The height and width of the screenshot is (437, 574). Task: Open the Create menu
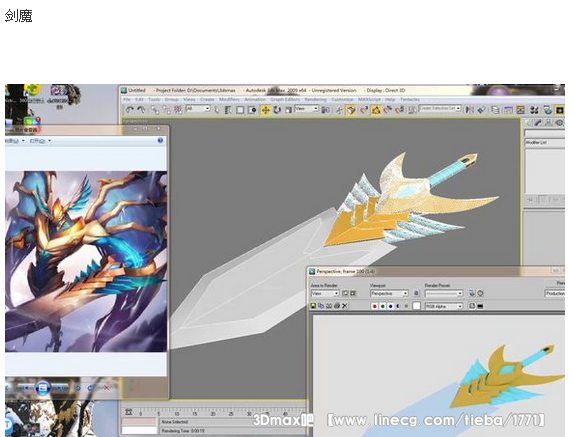[207, 99]
